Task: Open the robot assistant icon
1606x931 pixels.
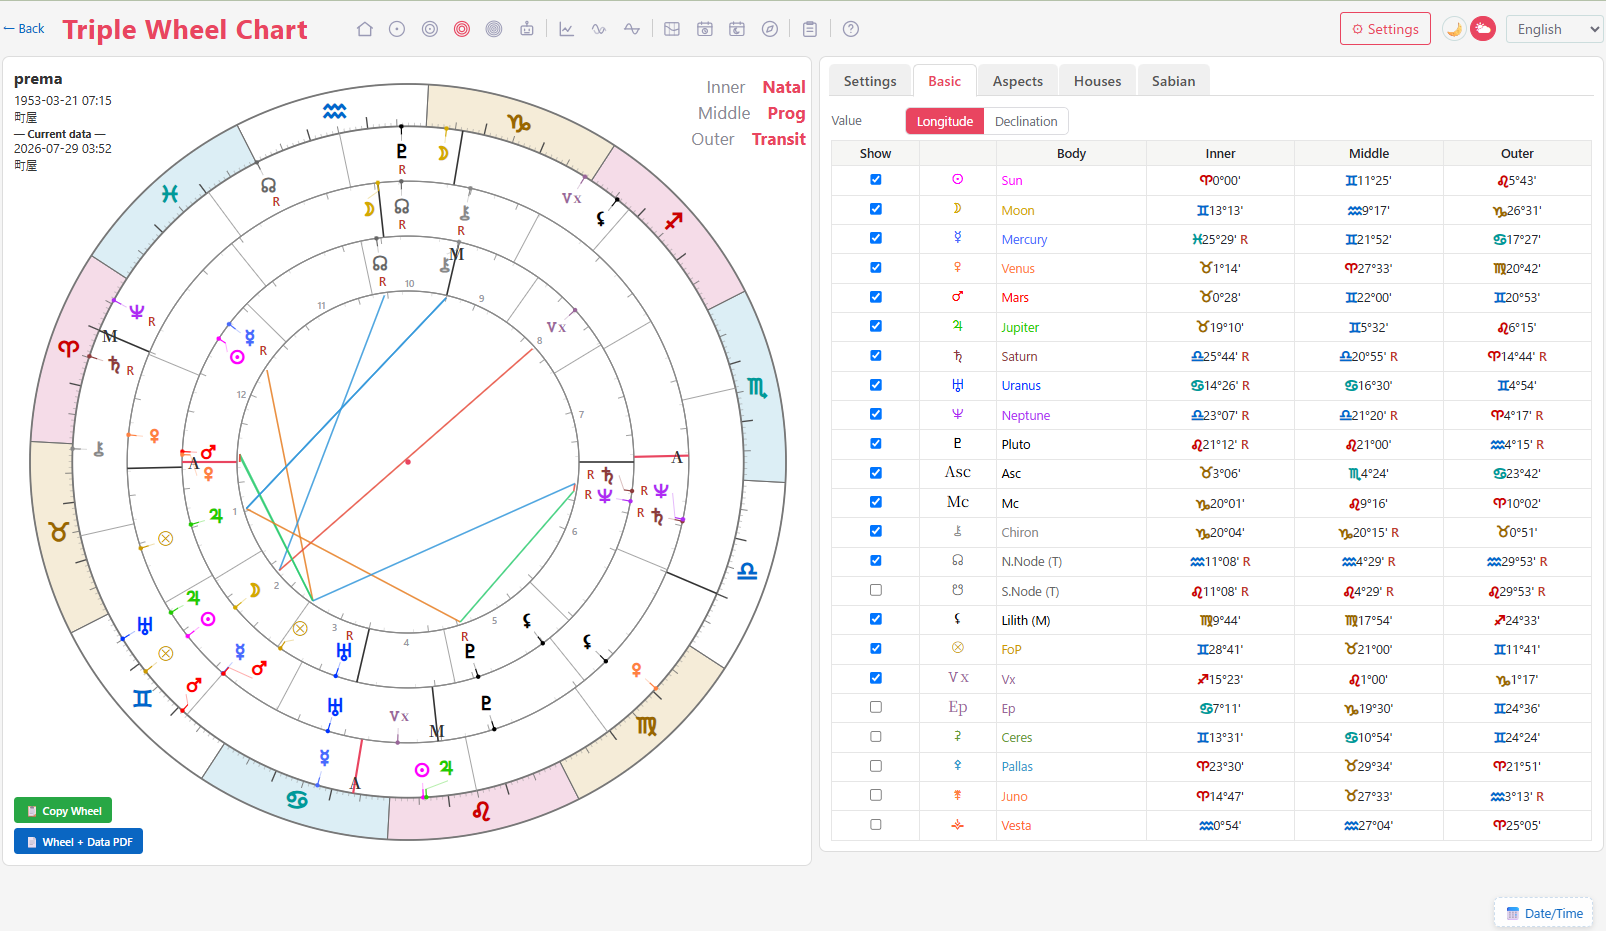Action: pos(527,29)
